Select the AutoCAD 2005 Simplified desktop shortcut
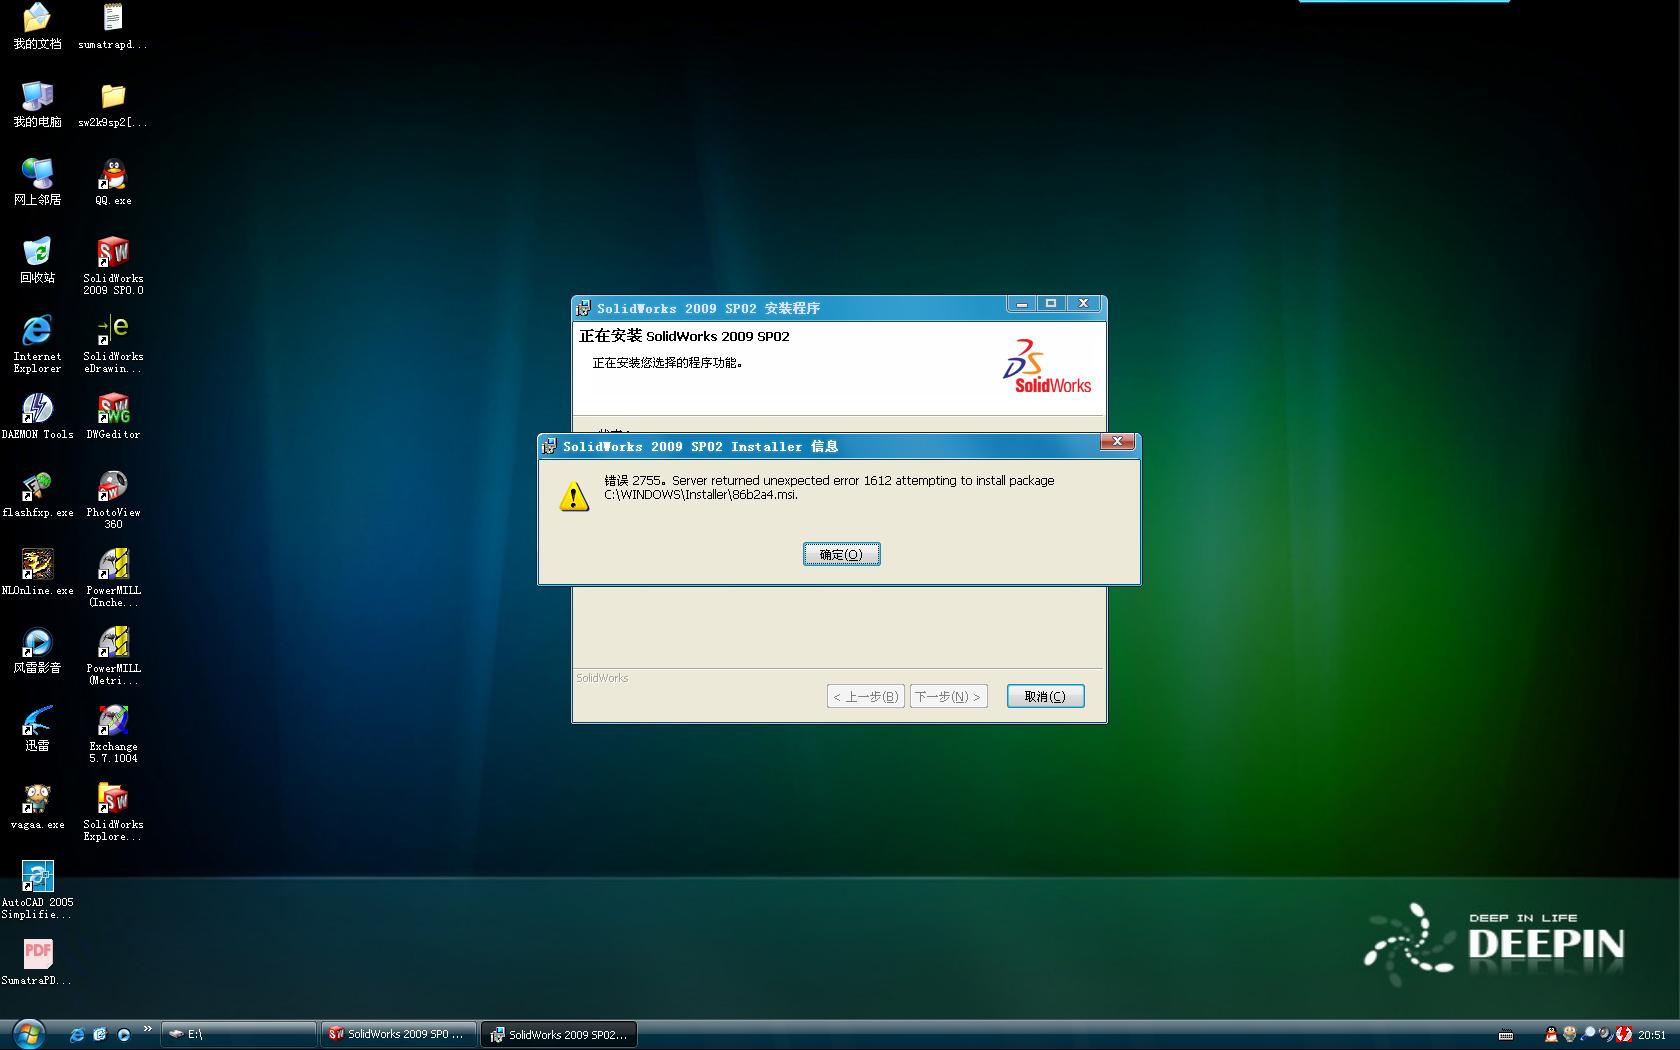Screen dimensions: 1680x1050 pyautogui.click(x=37, y=890)
